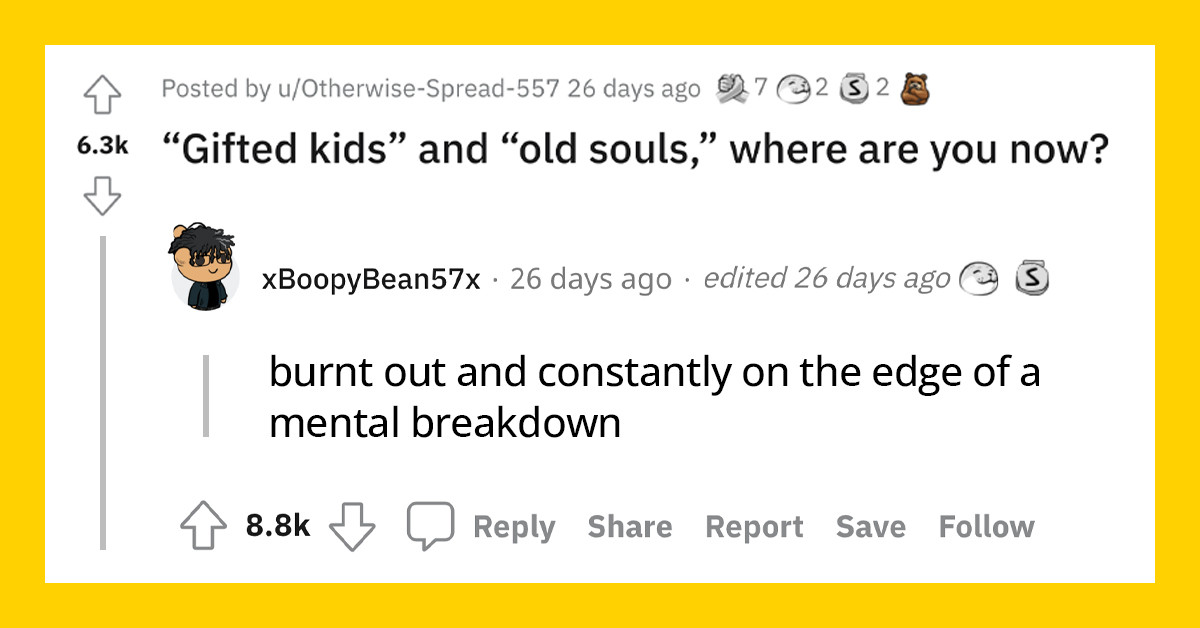Select the Report option on the comment
The image size is (1200, 628).
click(x=754, y=526)
